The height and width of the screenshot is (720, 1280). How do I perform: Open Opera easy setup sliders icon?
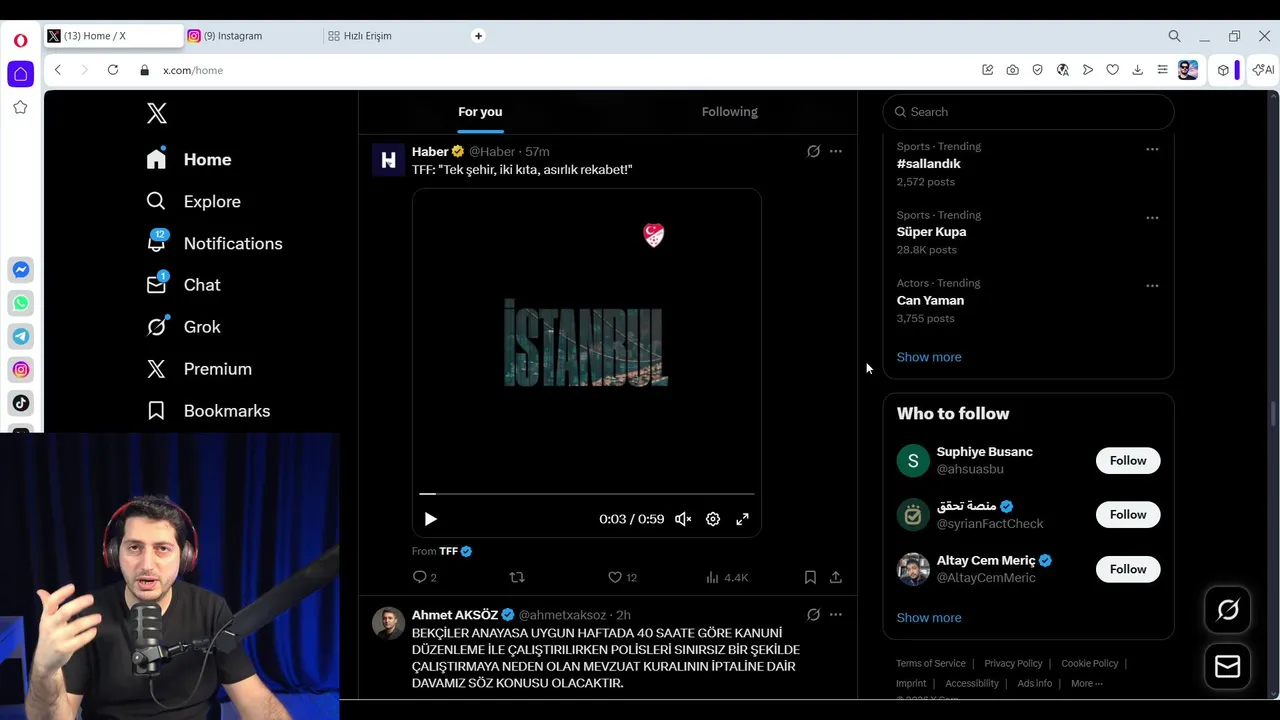pos(1162,70)
